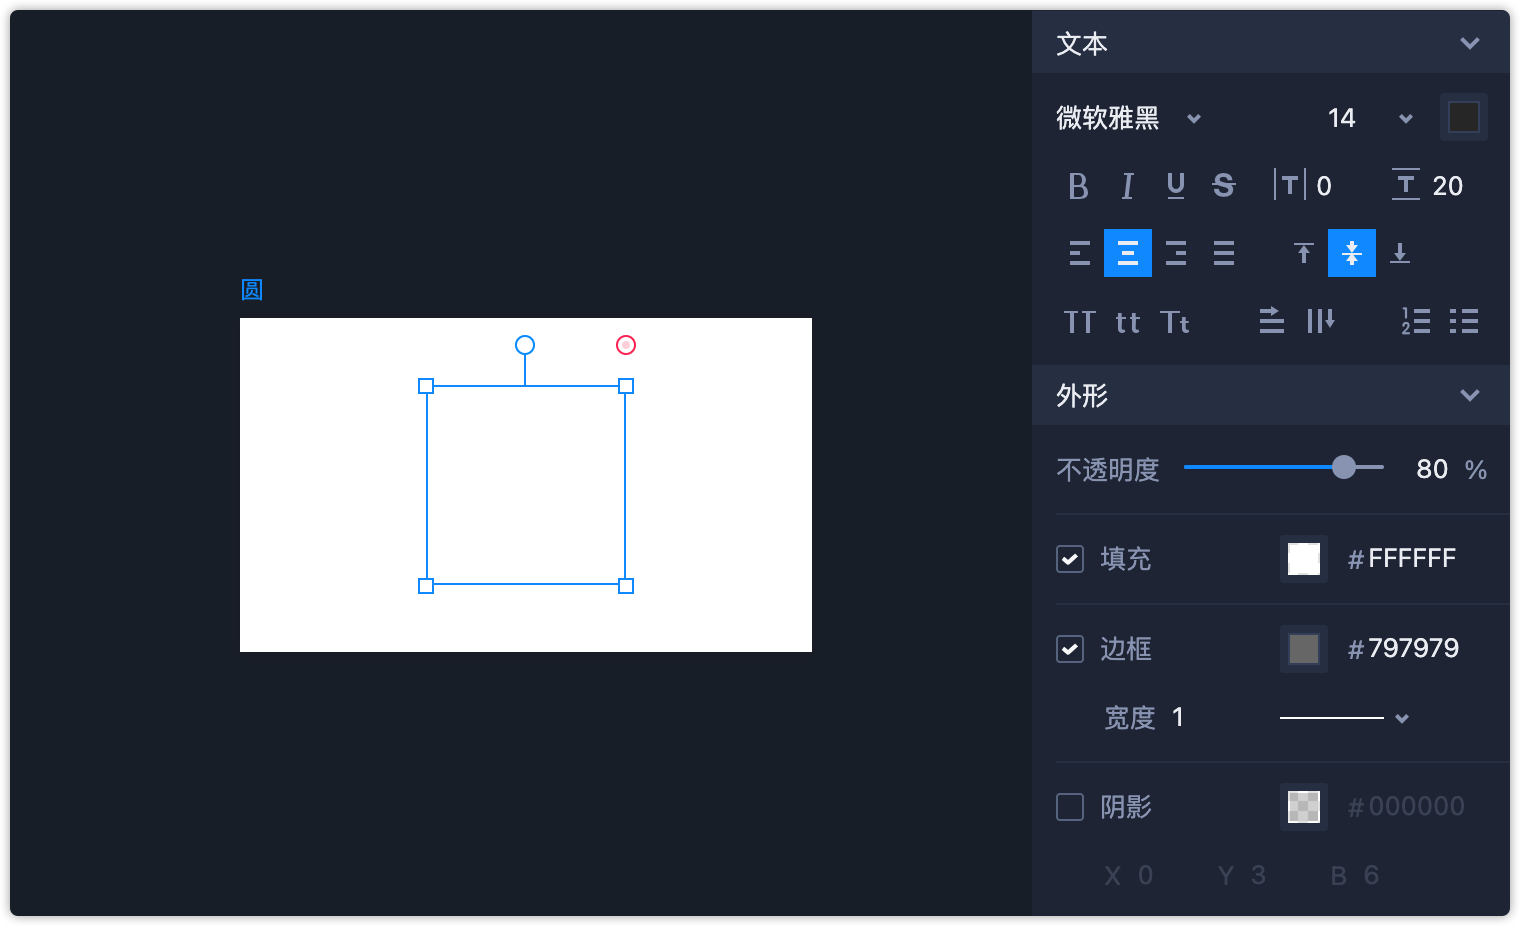Toggle bold text formatting

pyautogui.click(x=1078, y=186)
